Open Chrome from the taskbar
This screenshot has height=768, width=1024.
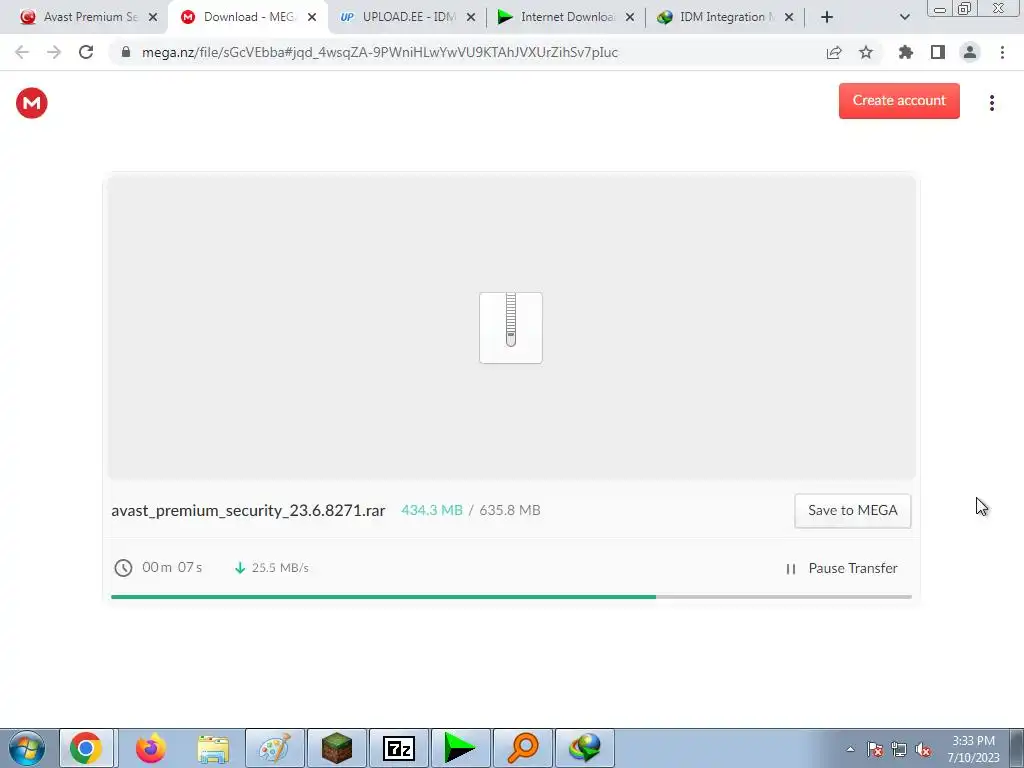(x=87, y=748)
